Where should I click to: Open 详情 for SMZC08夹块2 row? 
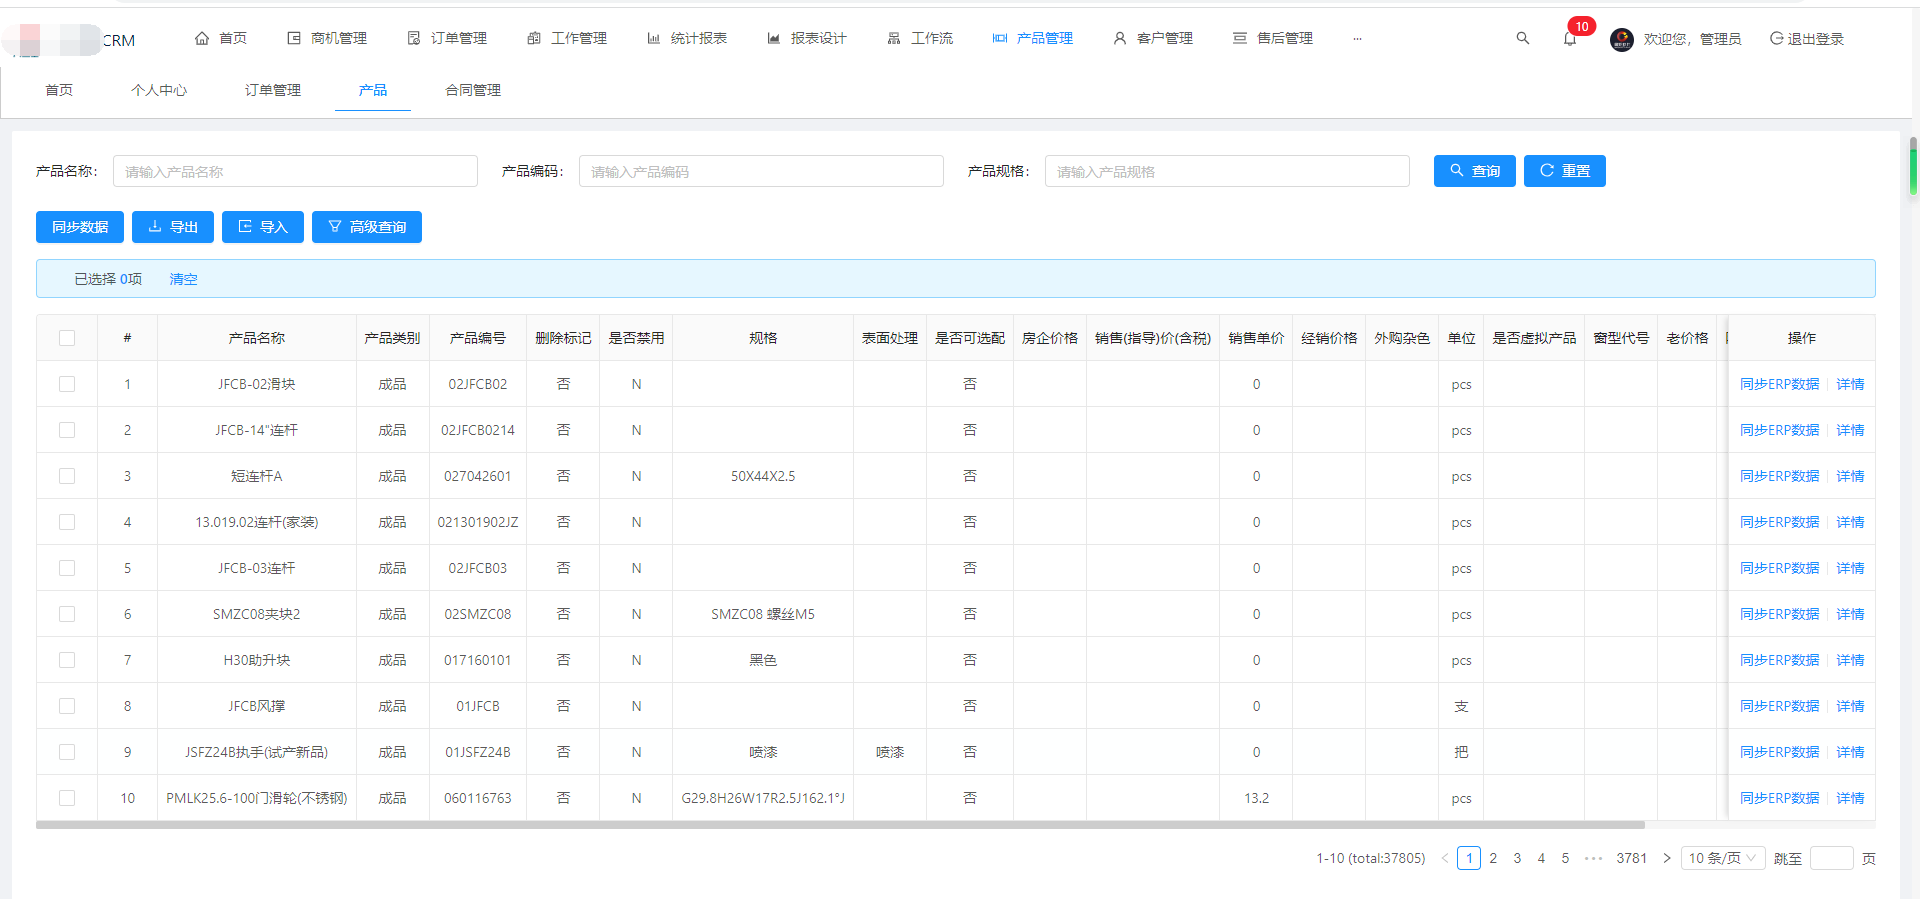(x=1850, y=614)
